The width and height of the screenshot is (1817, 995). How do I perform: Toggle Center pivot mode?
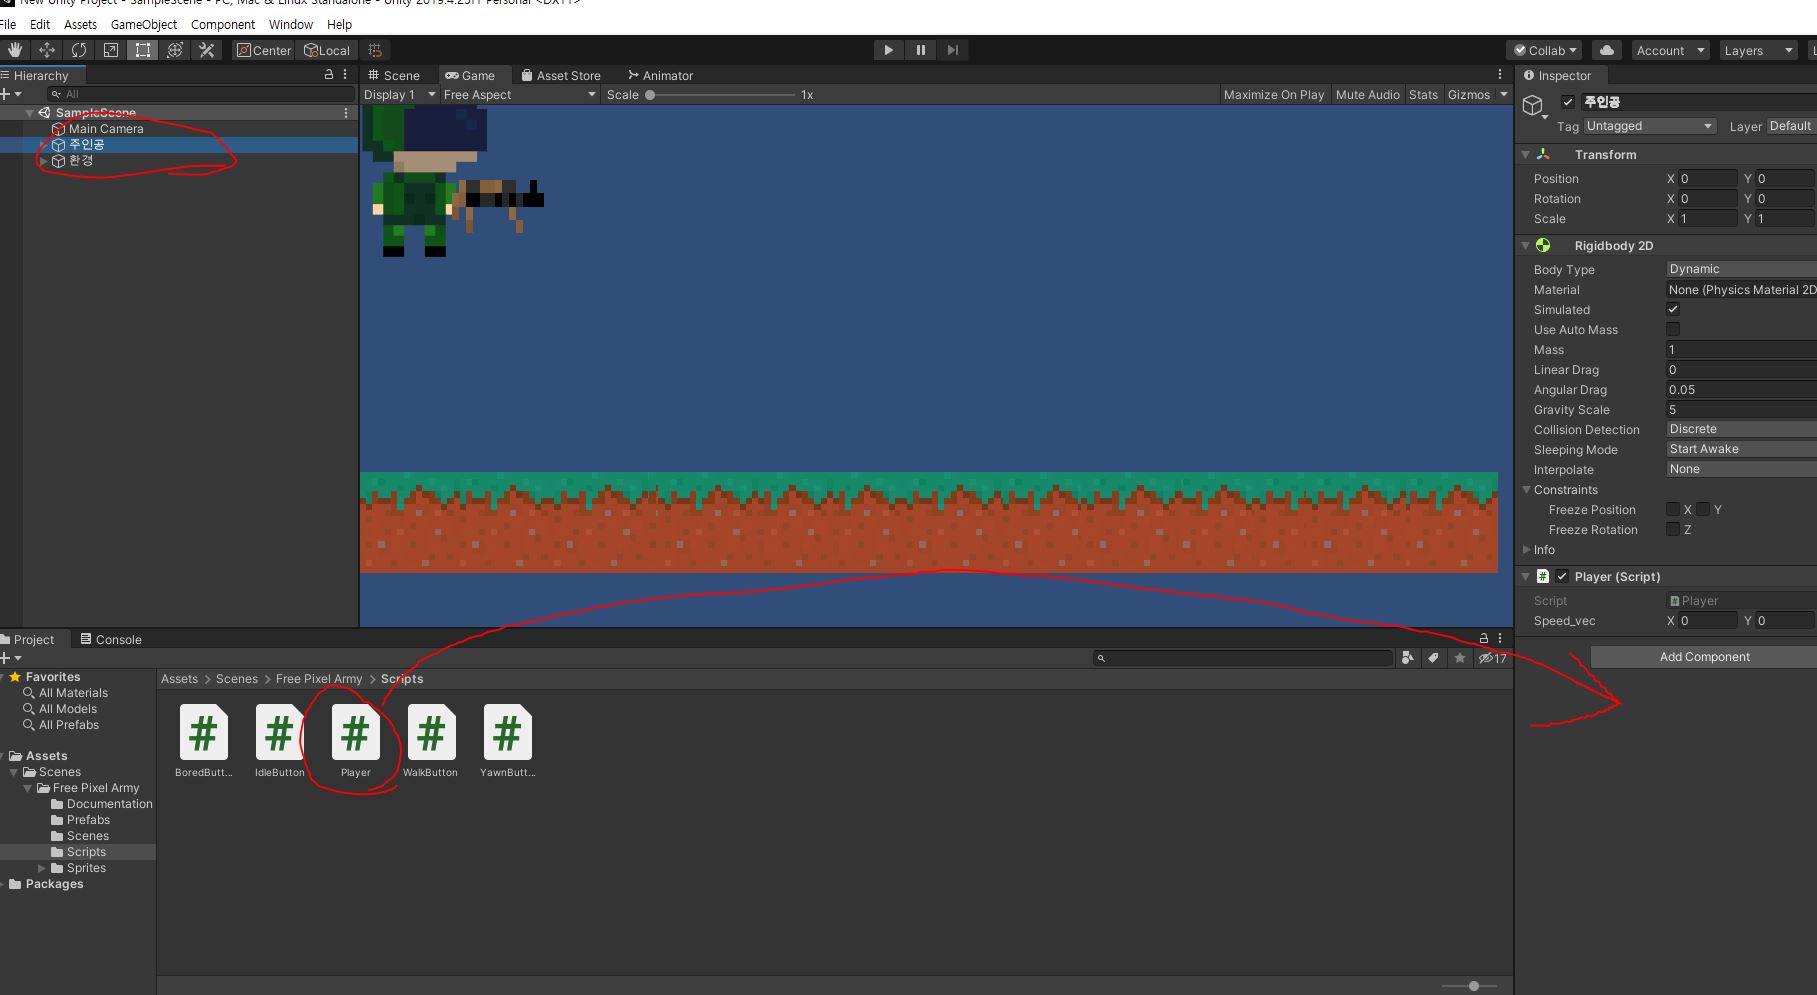click(264, 50)
